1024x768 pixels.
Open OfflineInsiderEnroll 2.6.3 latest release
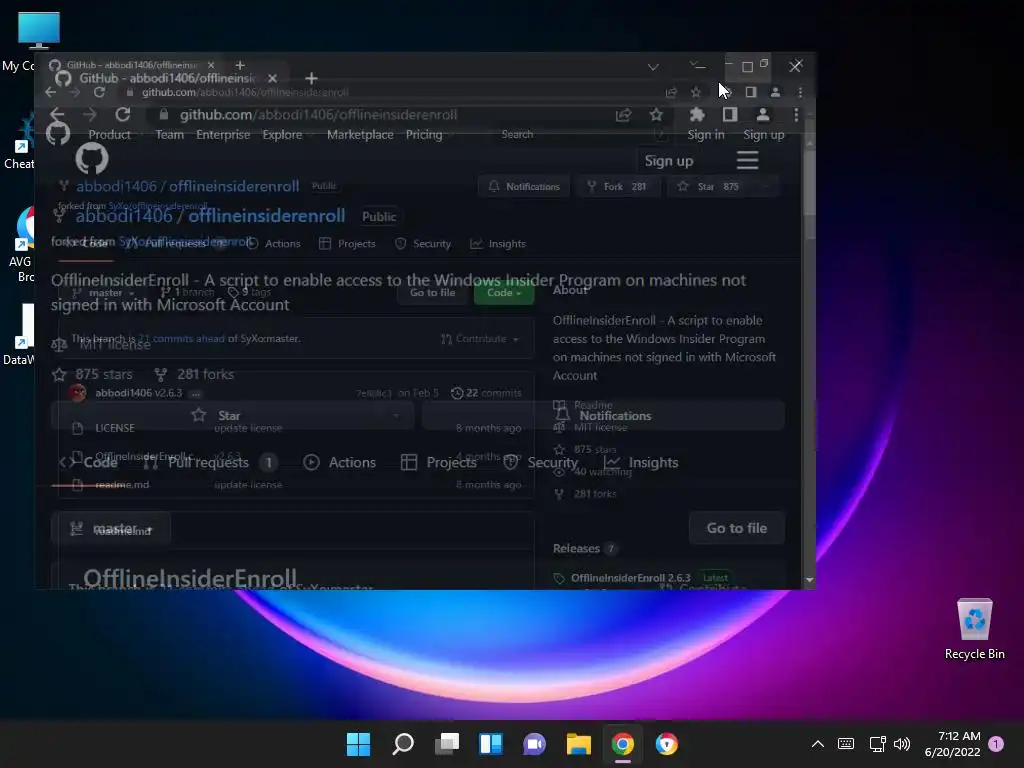[x=631, y=578]
